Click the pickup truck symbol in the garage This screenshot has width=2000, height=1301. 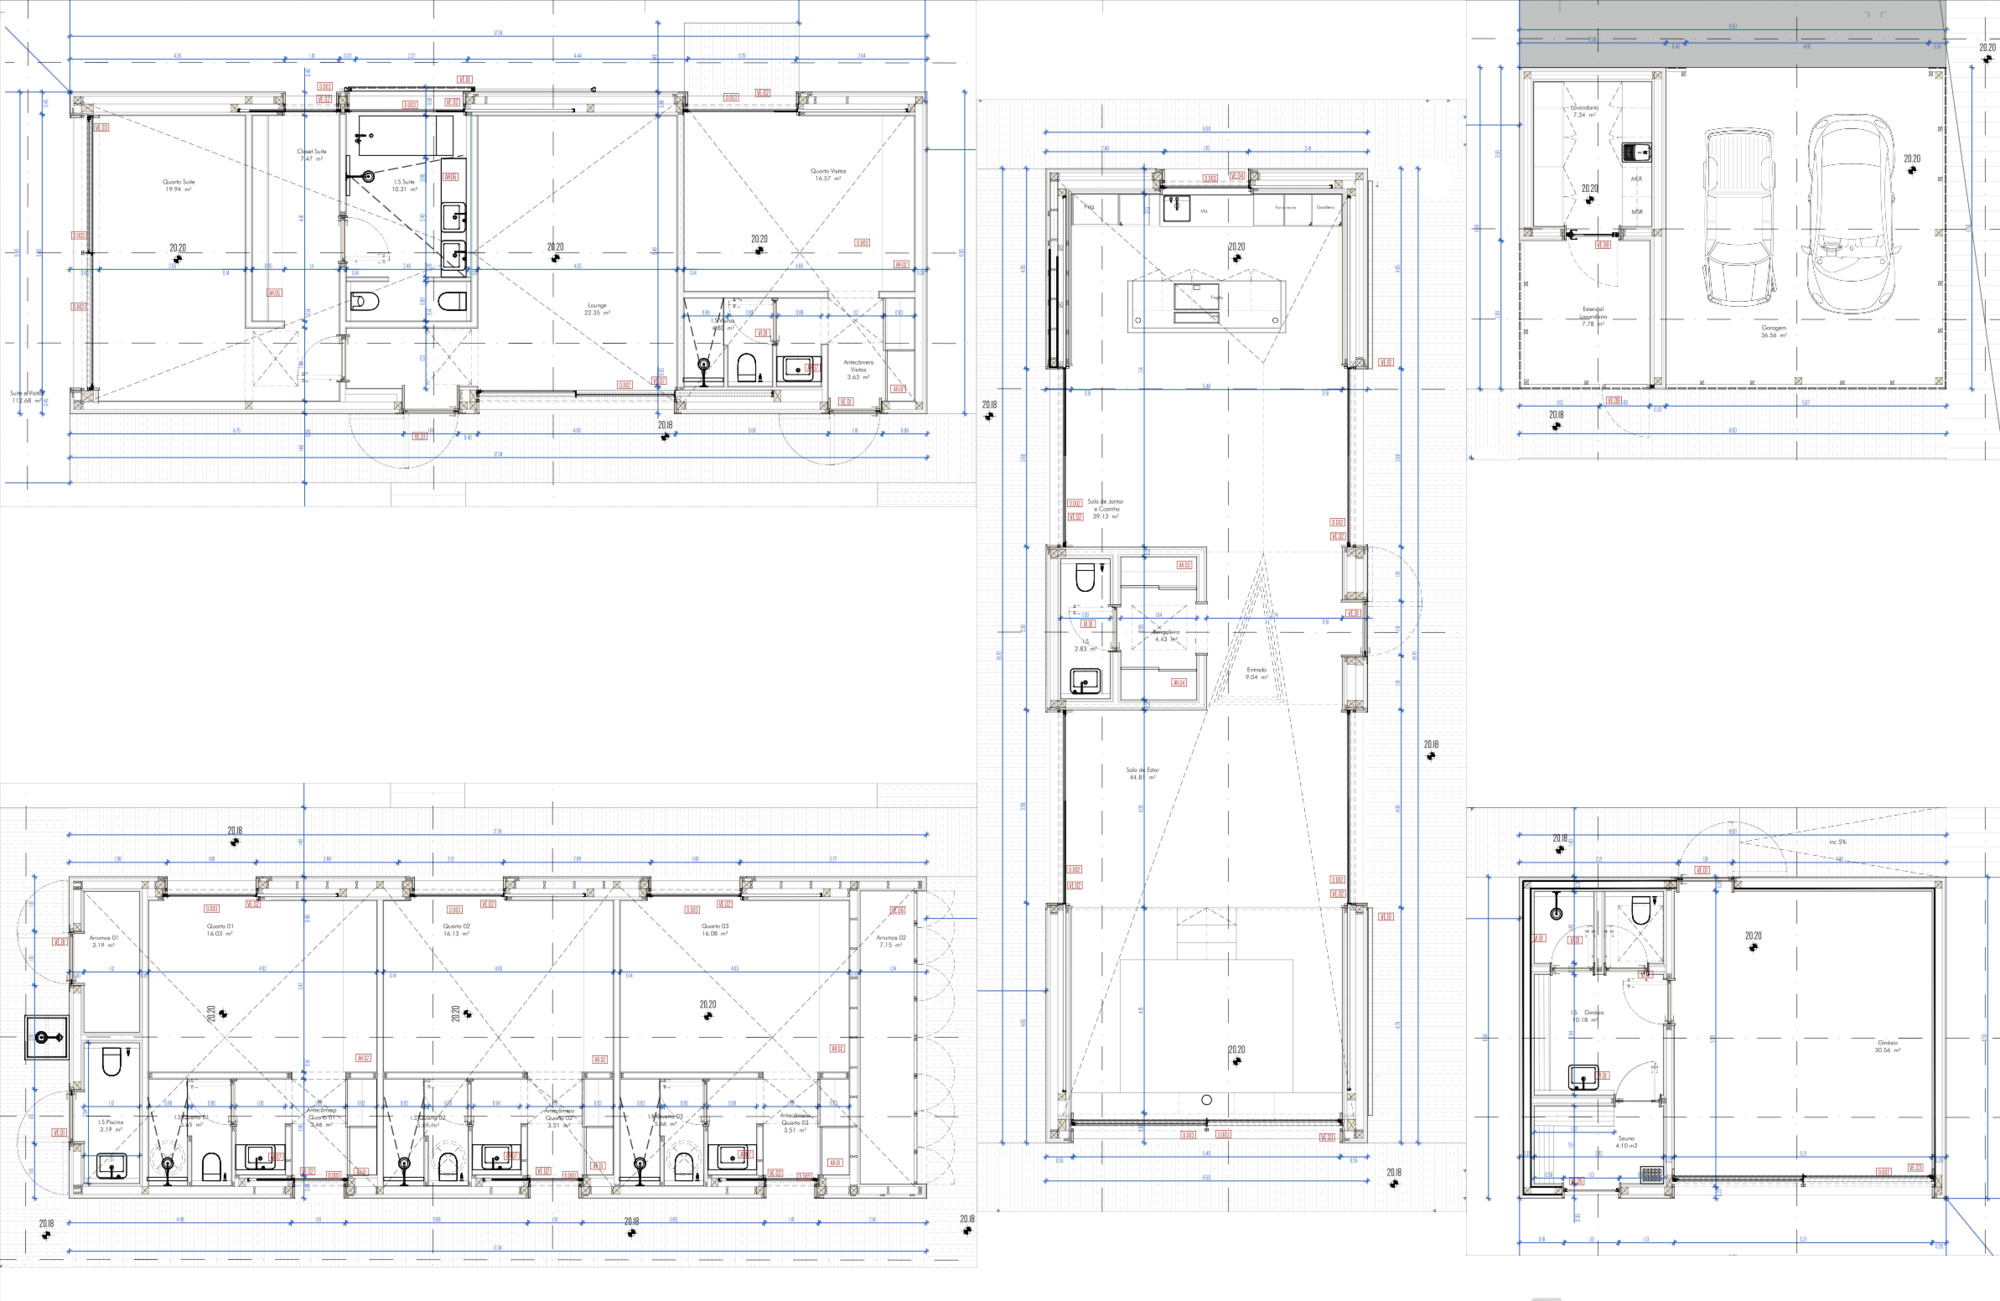coord(1738,217)
